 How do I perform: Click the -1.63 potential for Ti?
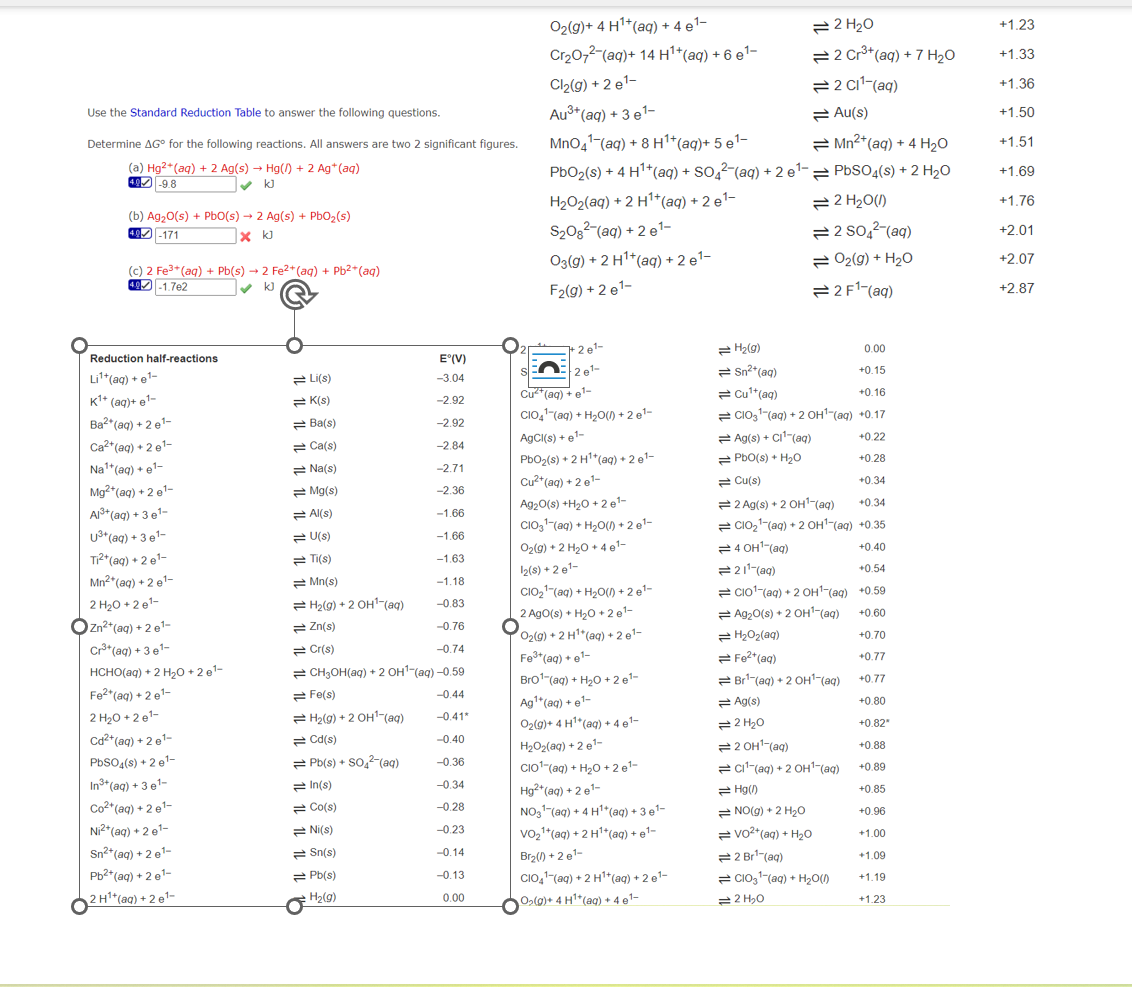click(450, 559)
